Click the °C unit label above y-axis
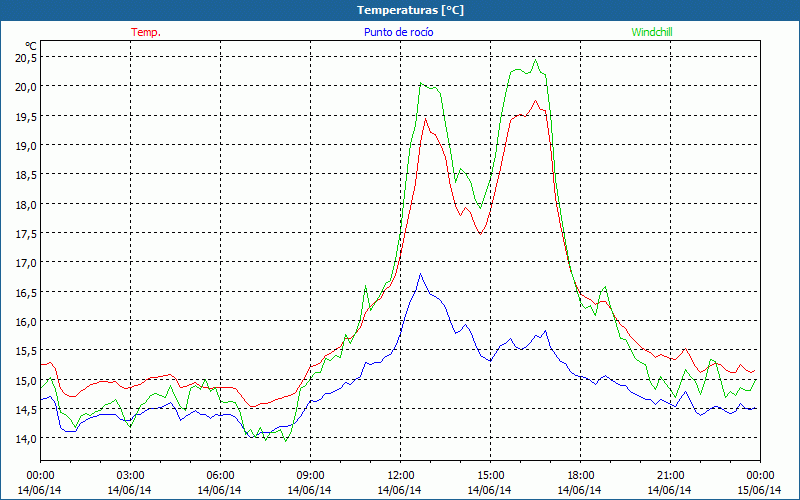Image resolution: width=800 pixels, height=500 pixels. [x=31, y=45]
